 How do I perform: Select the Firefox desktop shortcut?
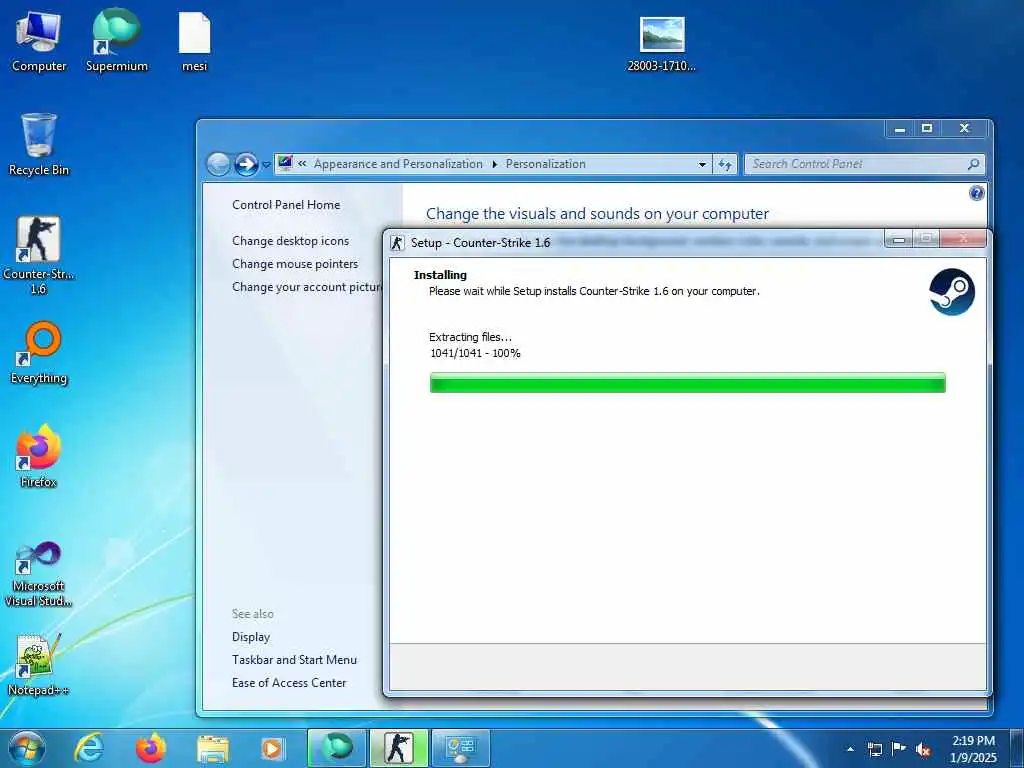pos(39,456)
